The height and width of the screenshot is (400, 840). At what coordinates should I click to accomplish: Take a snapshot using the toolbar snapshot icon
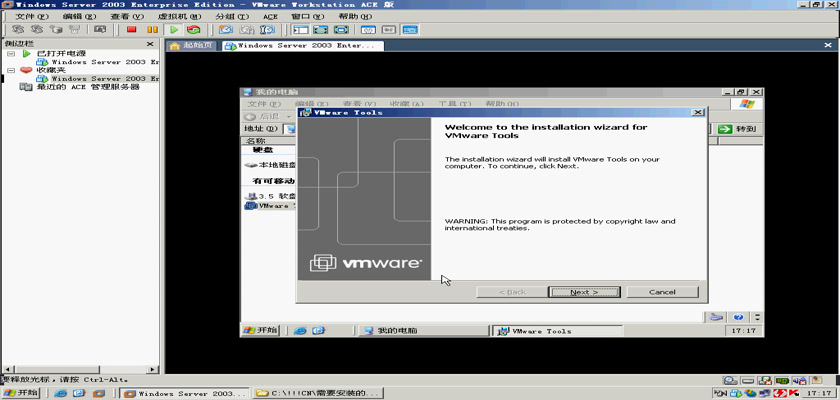point(226,30)
